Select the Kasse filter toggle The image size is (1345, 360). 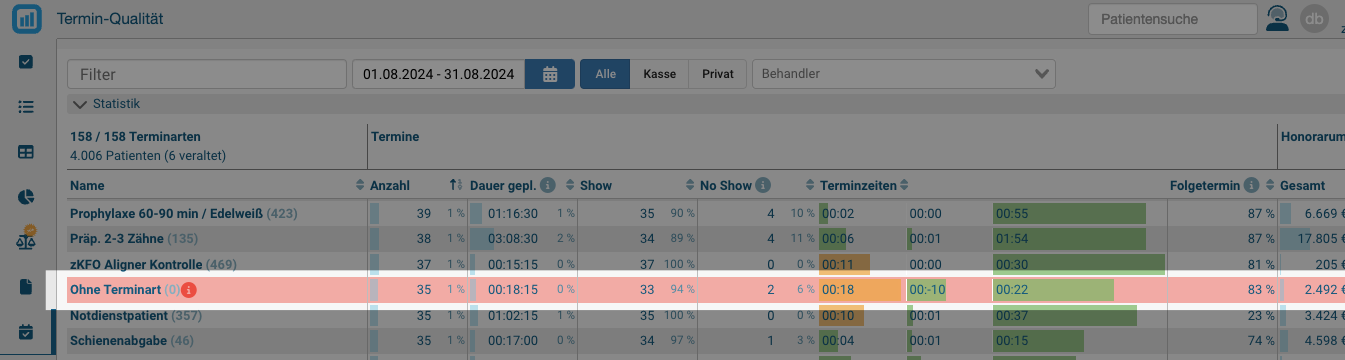pos(659,74)
